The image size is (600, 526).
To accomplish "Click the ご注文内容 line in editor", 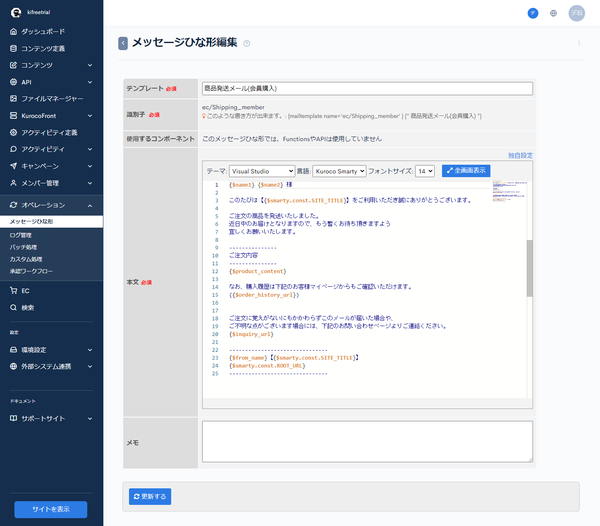I will [x=243, y=255].
